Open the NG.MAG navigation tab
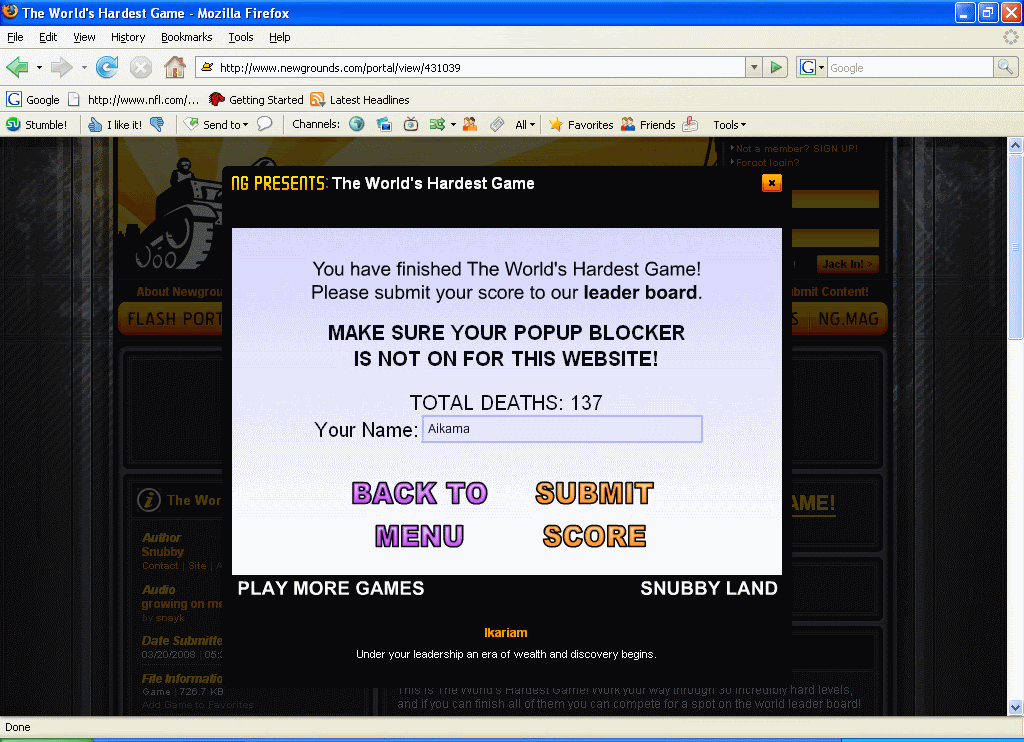 coord(848,319)
